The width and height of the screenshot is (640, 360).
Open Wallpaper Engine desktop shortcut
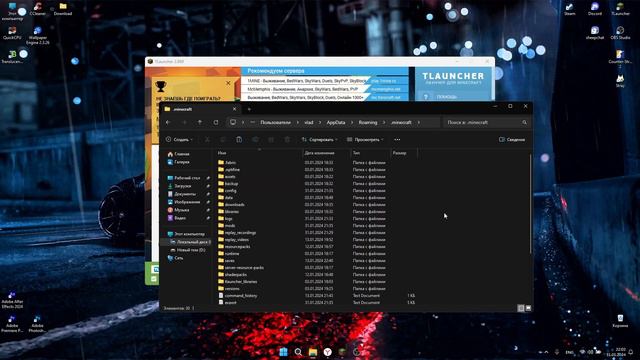click(x=38, y=36)
